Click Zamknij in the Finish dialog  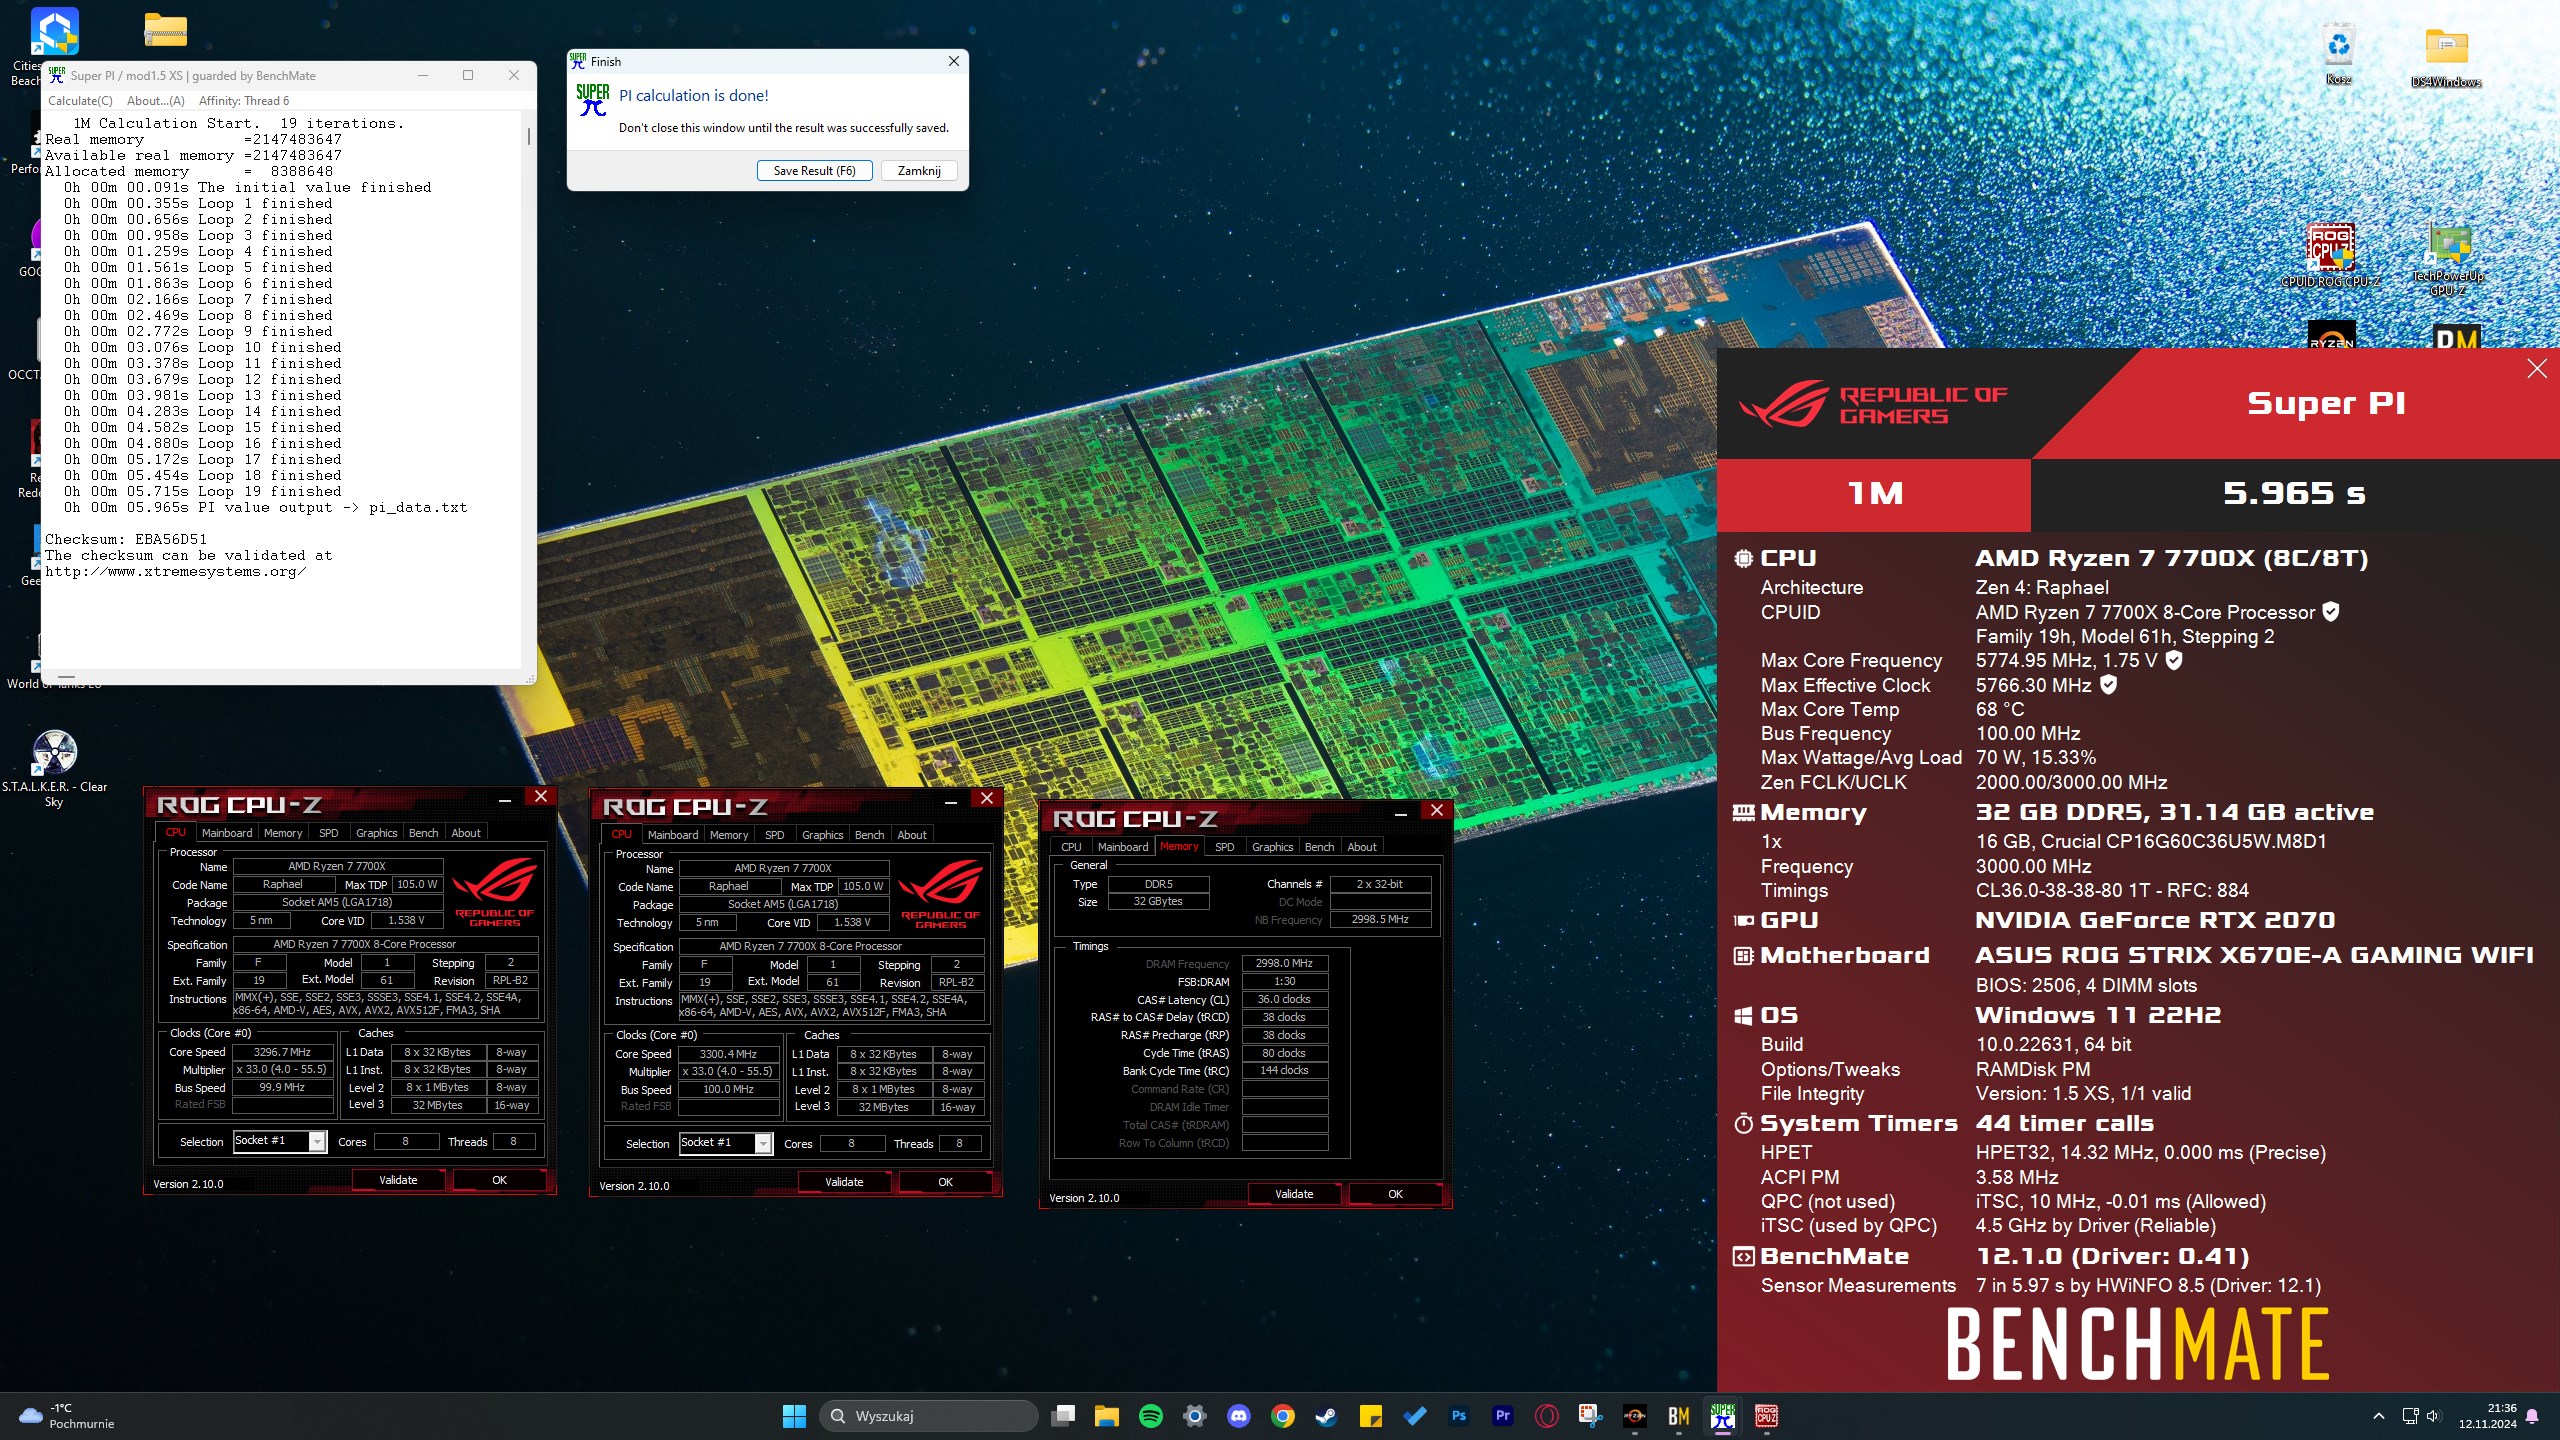pyautogui.click(x=919, y=171)
